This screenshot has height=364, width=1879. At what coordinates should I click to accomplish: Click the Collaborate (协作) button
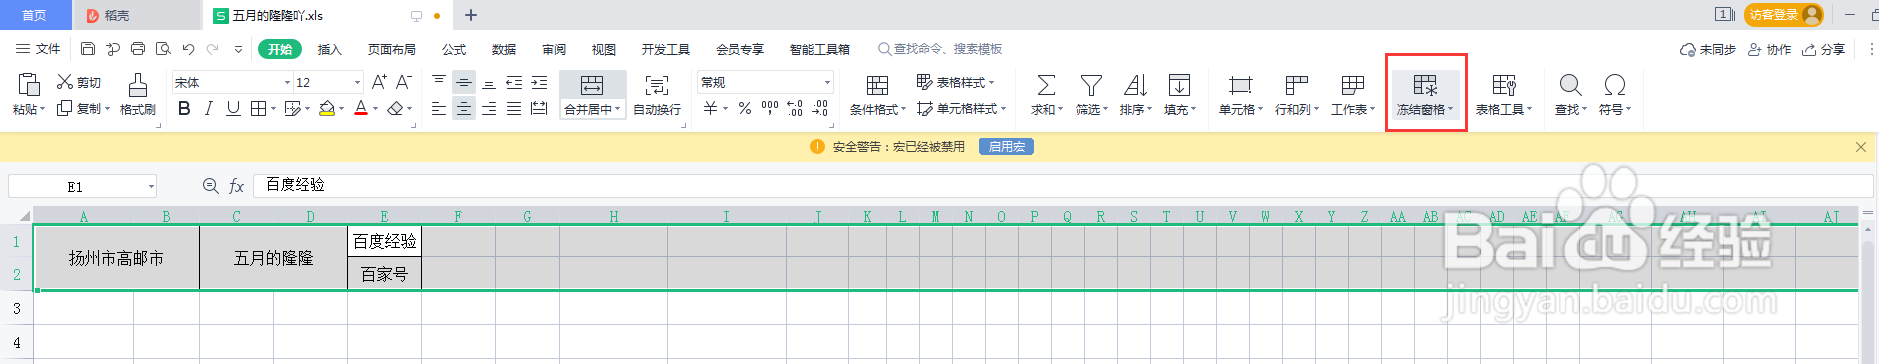(1769, 49)
